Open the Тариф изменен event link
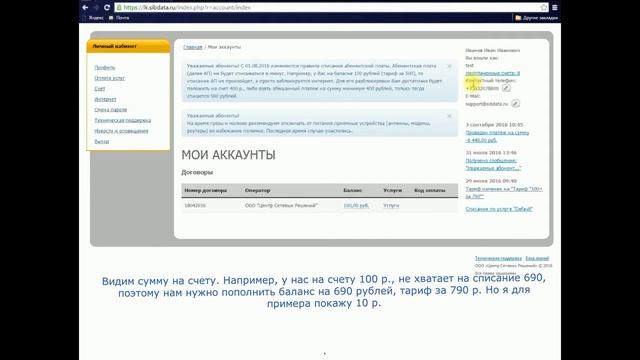Viewport: 640px width, 360px height. 504,193
